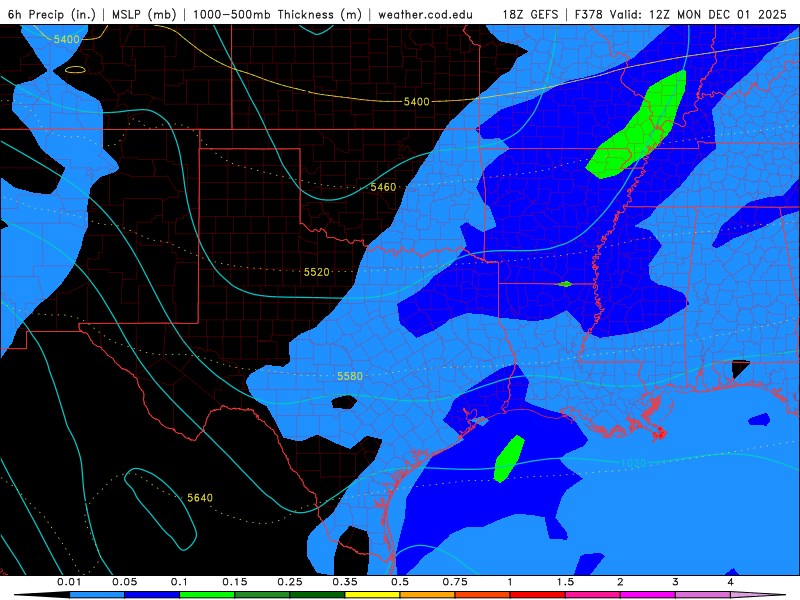Click the '6h Precip (in.)' header text

[x=52, y=14]
